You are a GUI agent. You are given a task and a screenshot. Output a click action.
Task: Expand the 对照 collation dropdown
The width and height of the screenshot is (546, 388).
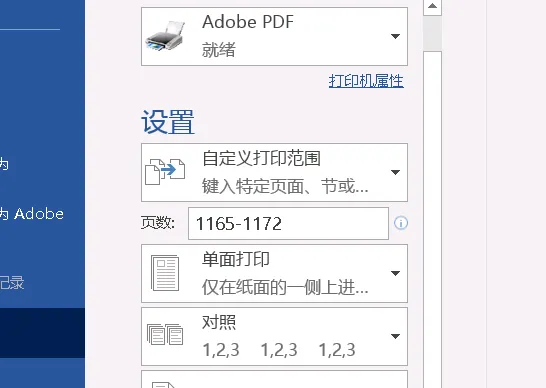pyautogui.click(x=274, y=336)
